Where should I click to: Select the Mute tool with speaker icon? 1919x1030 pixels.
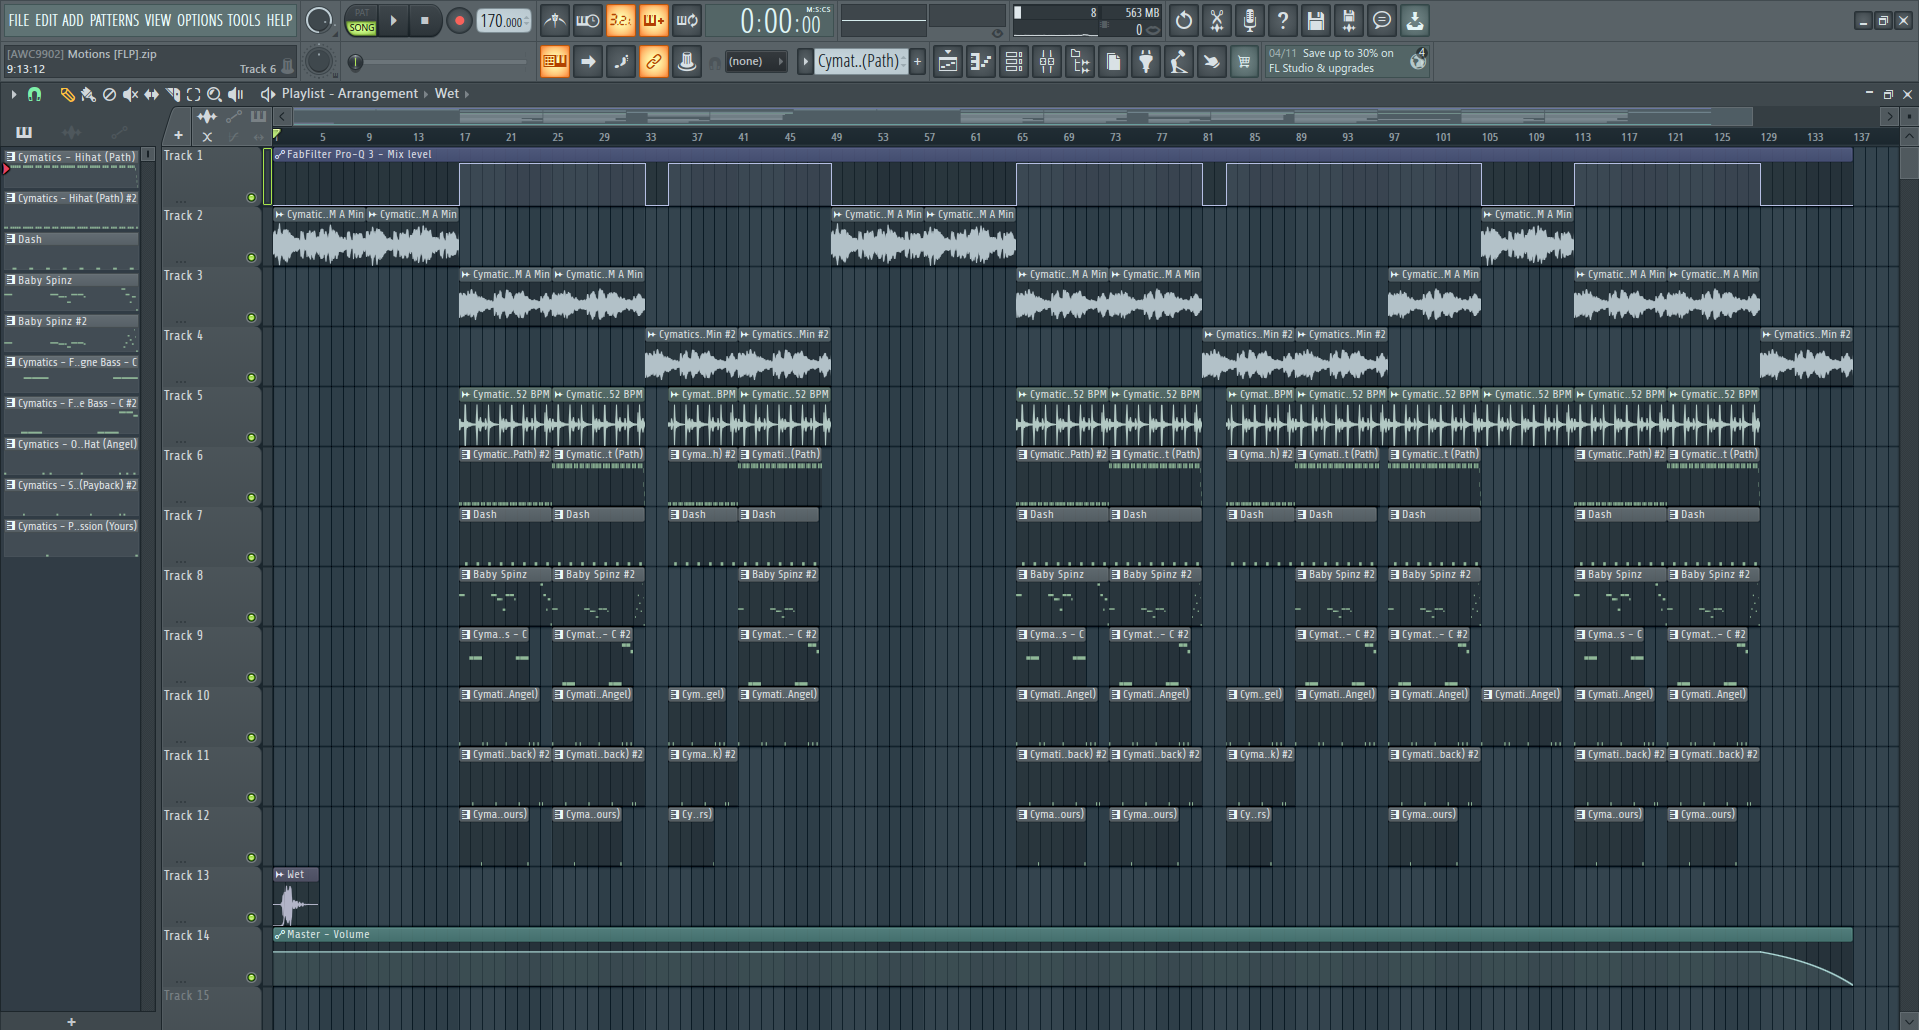130,94
